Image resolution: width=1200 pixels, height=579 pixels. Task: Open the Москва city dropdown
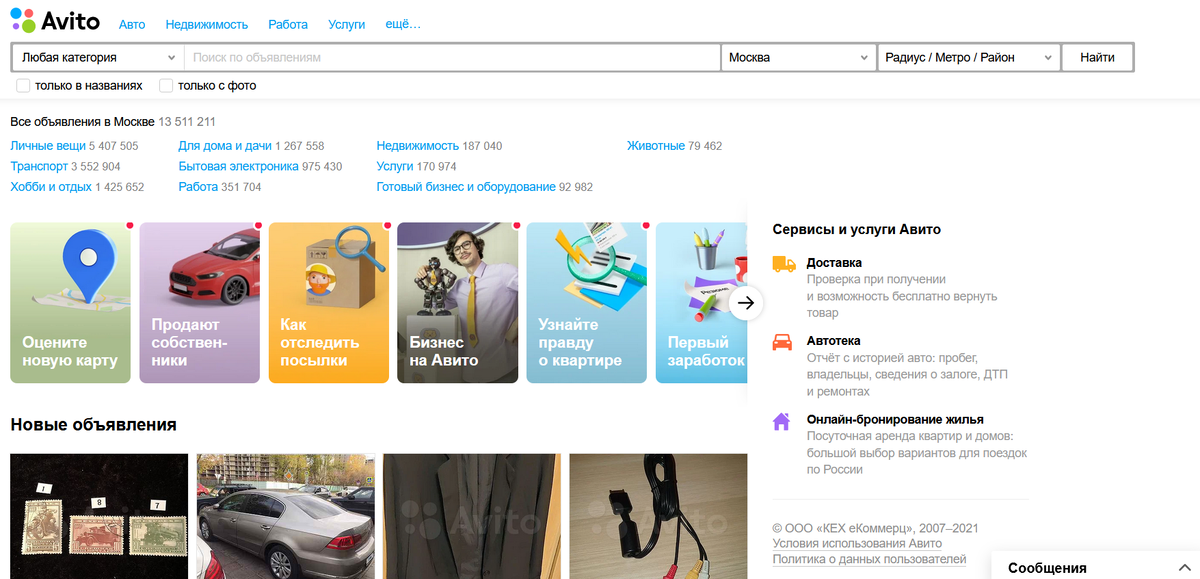(x=798, y=58)
